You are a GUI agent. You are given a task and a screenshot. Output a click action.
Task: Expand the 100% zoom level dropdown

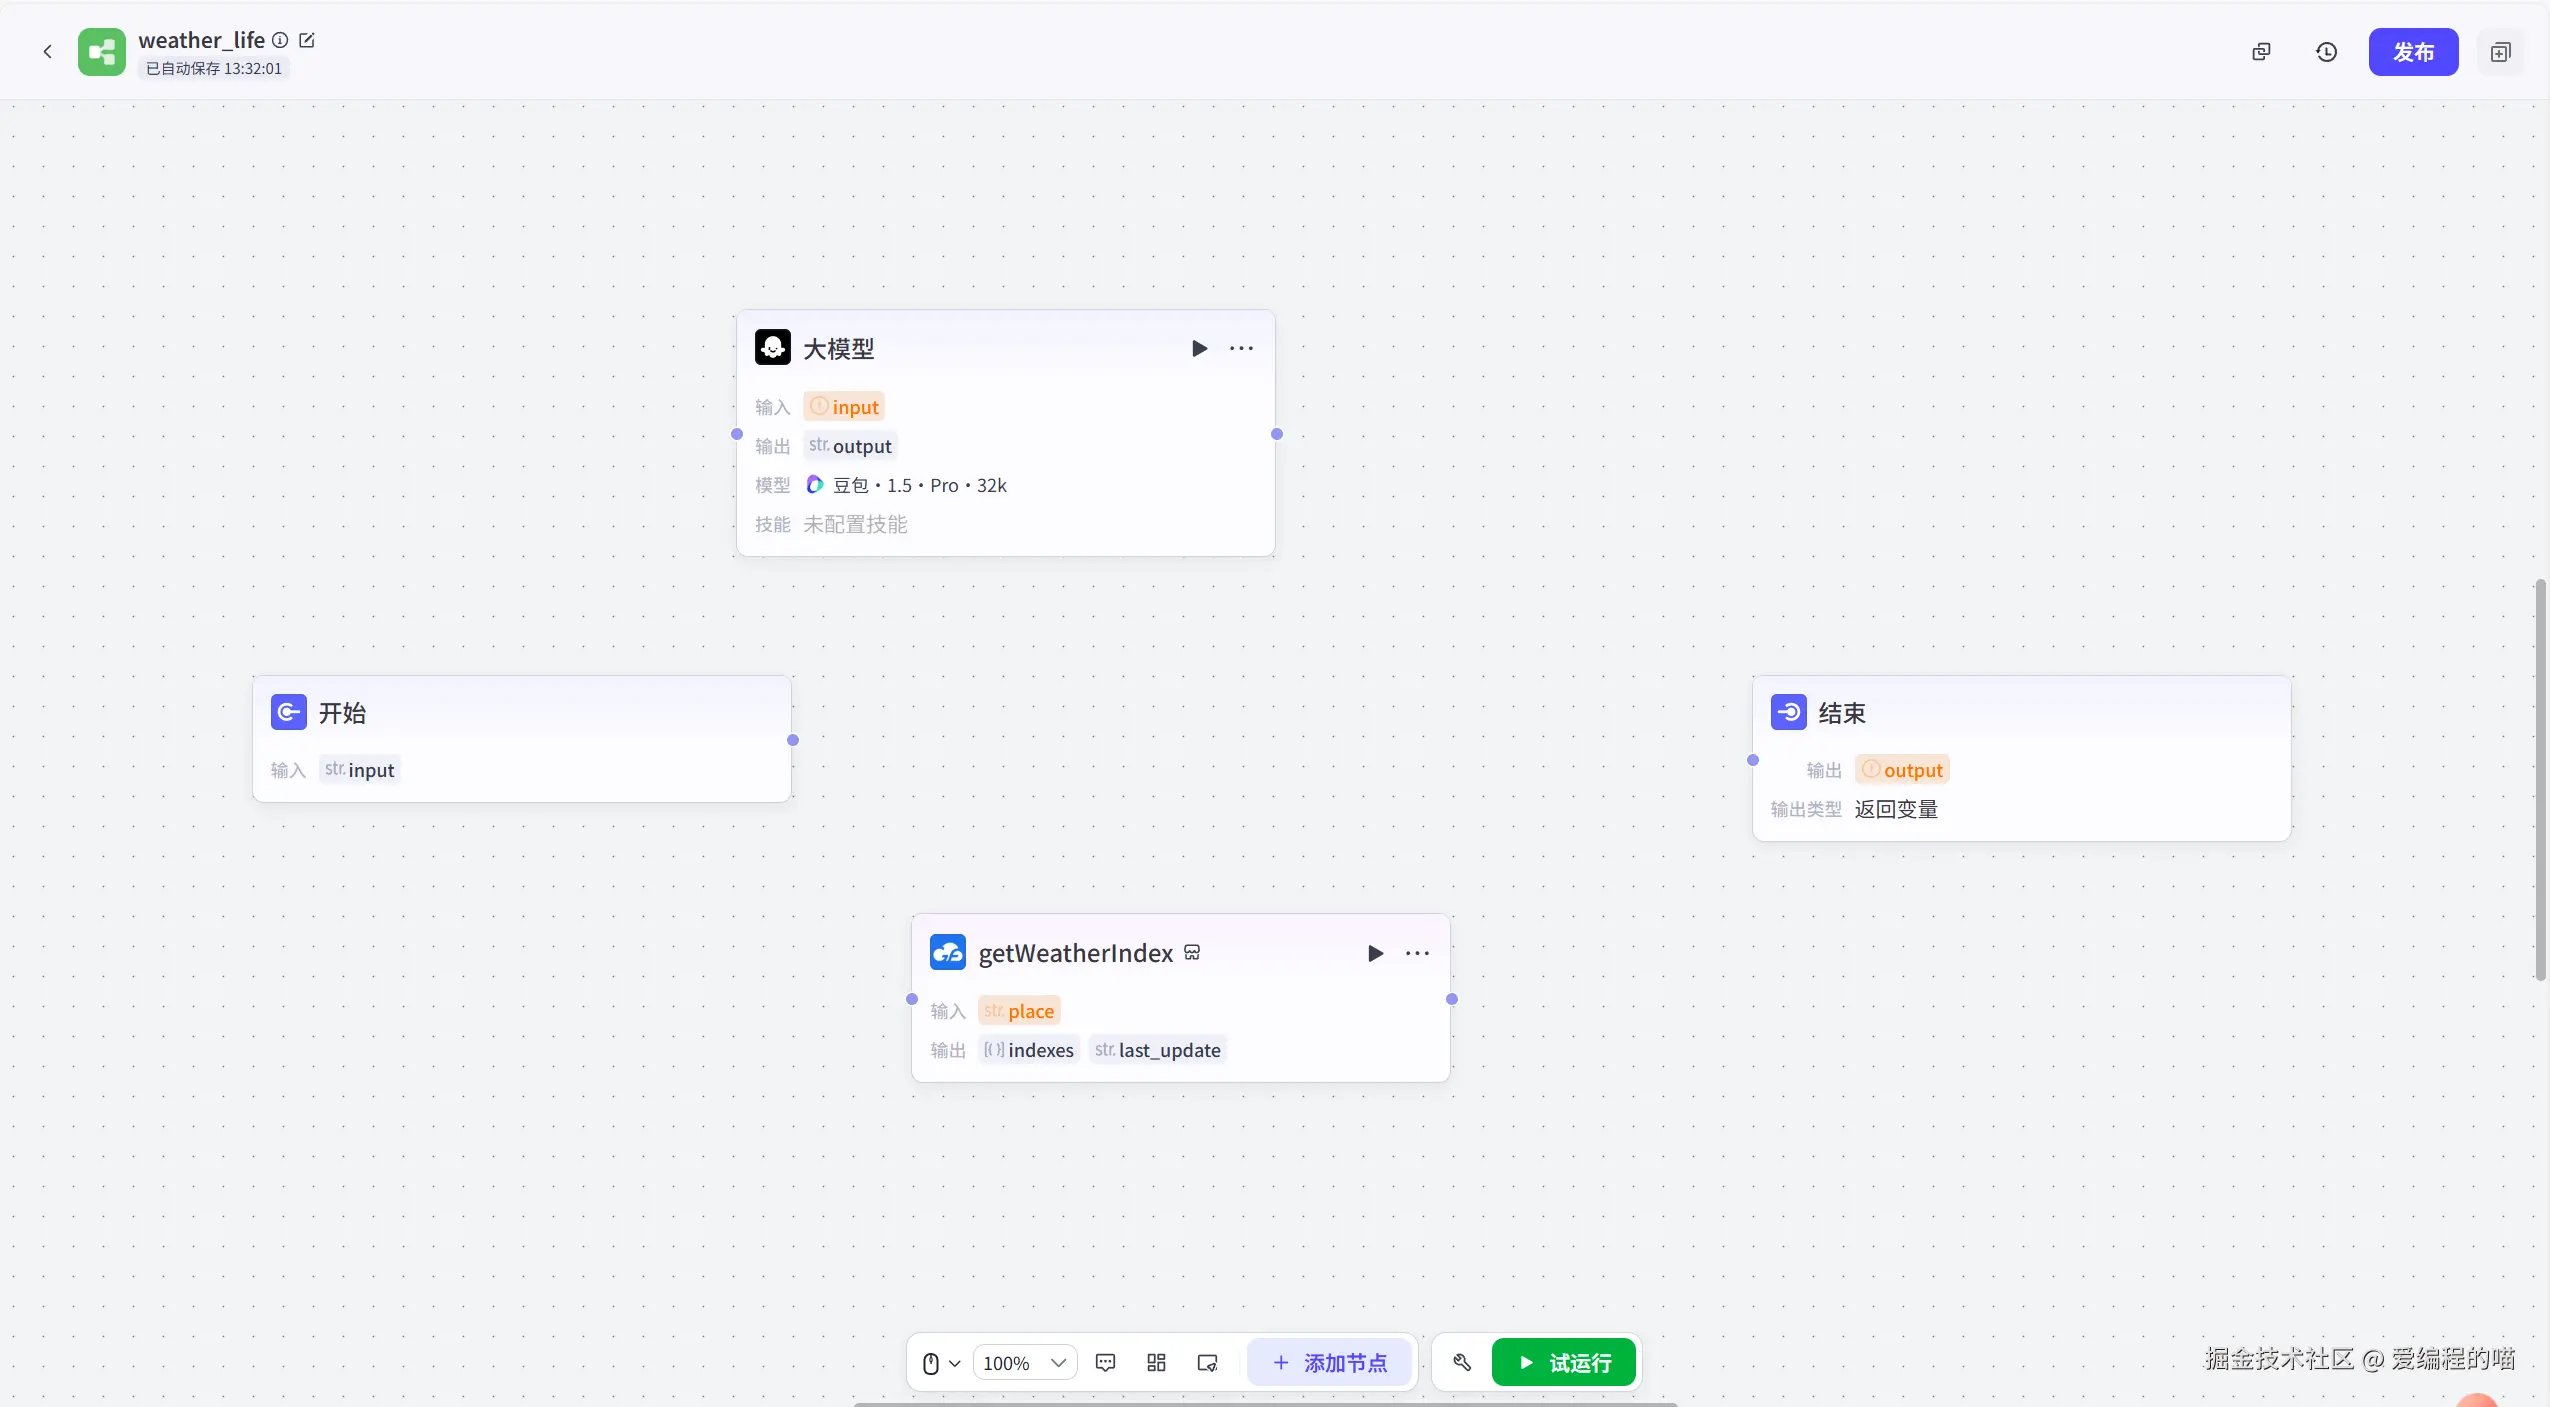click(1024, 1362)
